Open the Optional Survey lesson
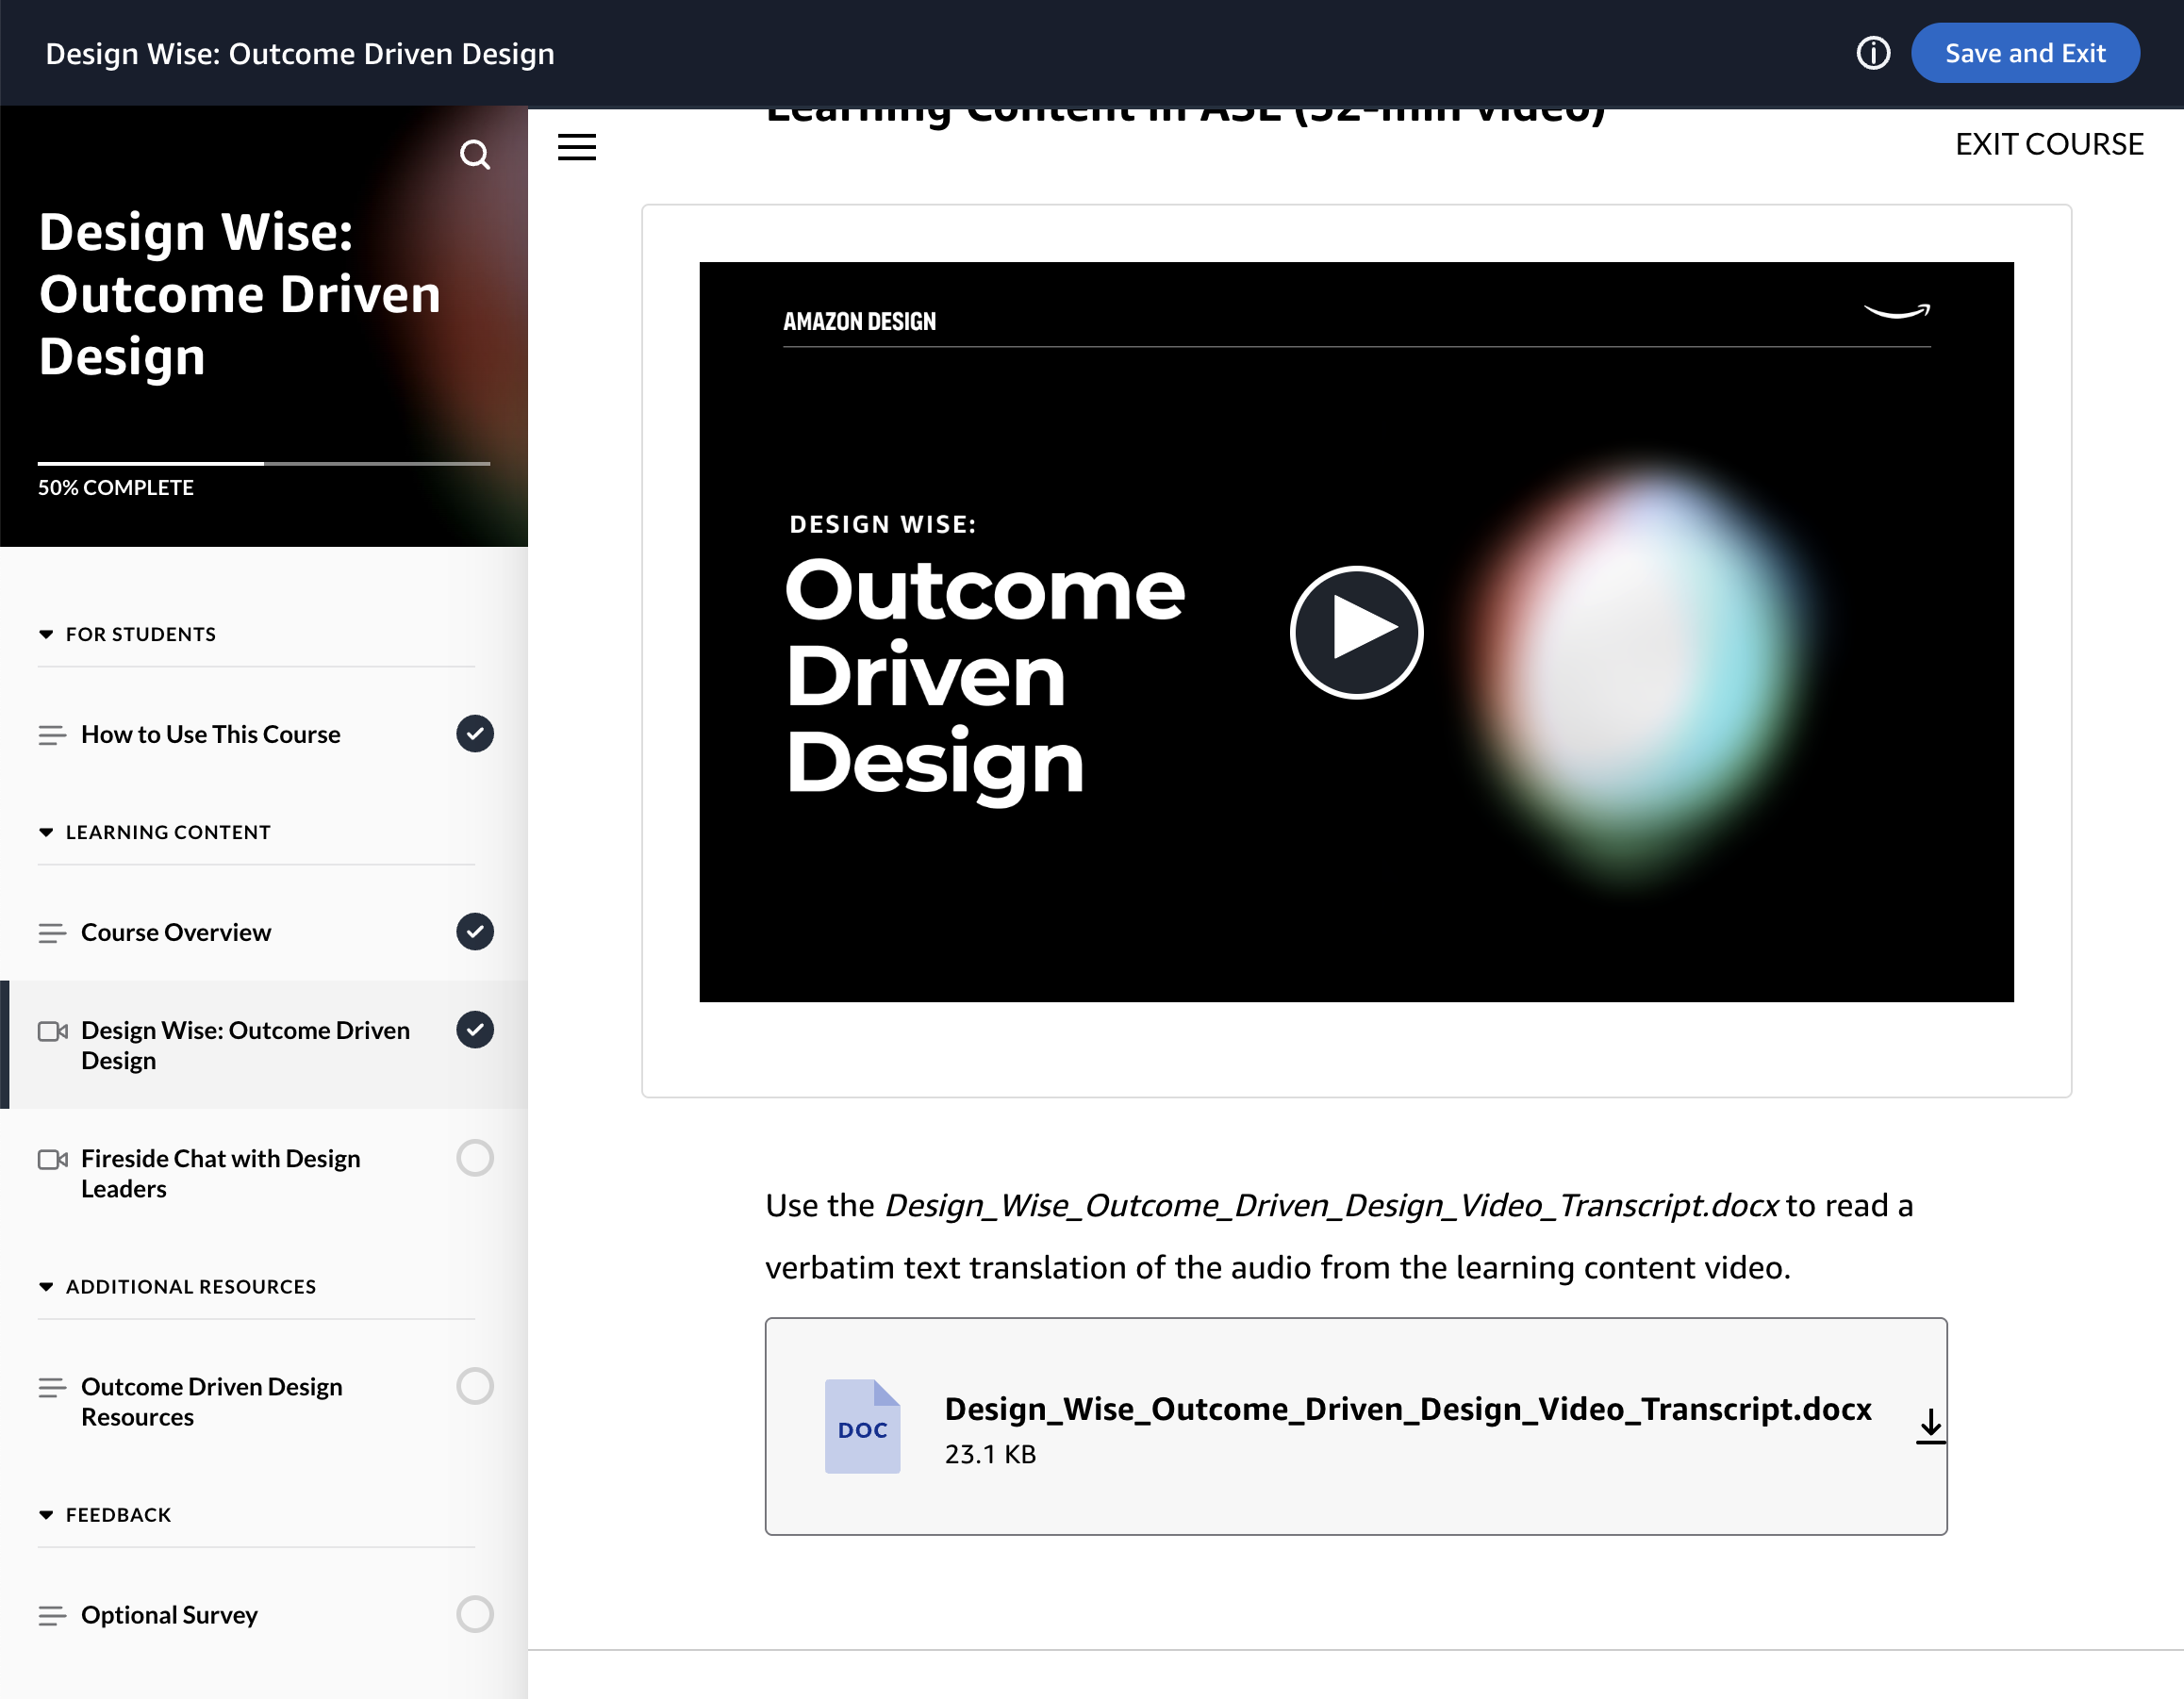The width and height of the screenshot is (2184, 1699). tap(169, 1614)
